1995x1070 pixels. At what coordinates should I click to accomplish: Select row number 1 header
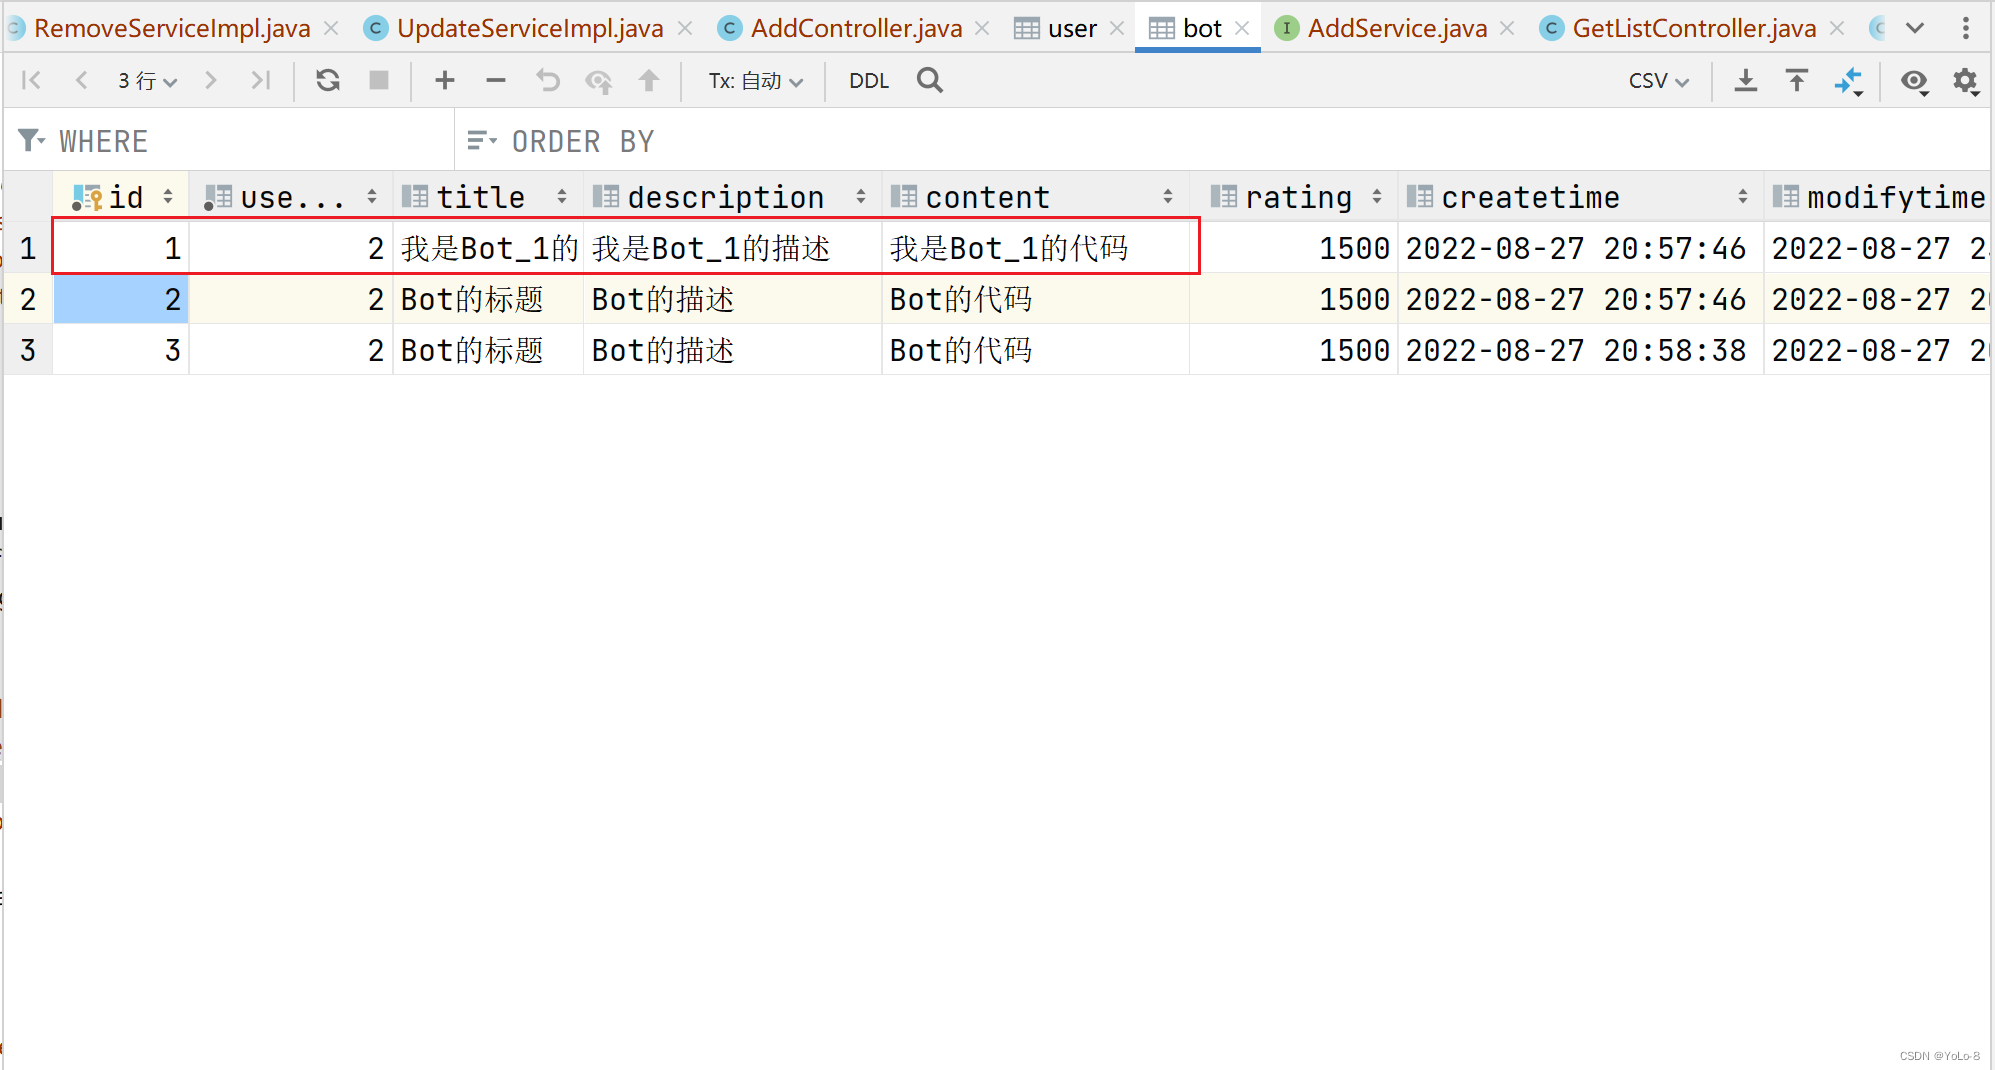[x=28, y=248]
